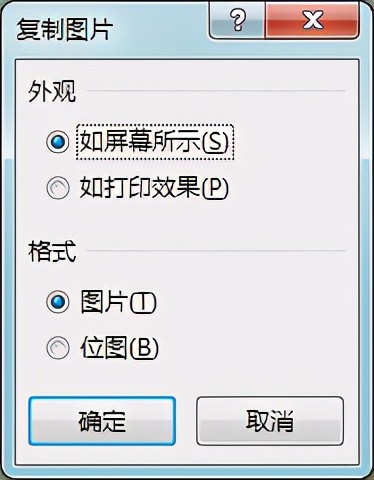
Task: Click the 如打印效果(P) text label
Action: pos(154,188)
